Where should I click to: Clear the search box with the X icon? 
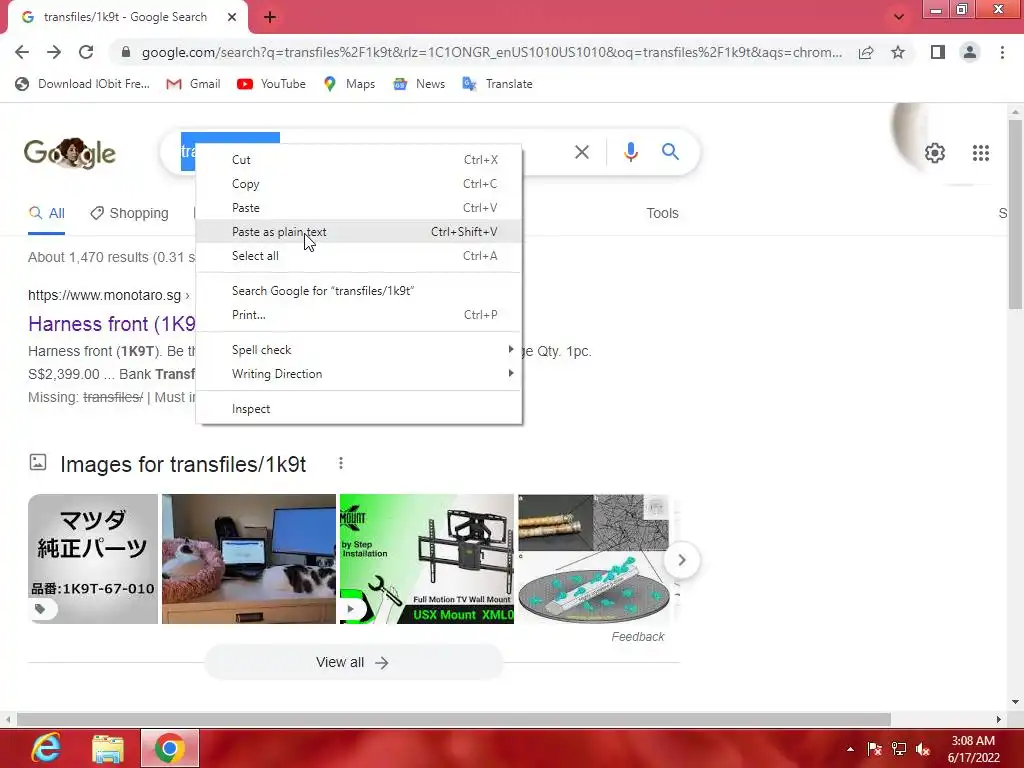coord(581,152)
